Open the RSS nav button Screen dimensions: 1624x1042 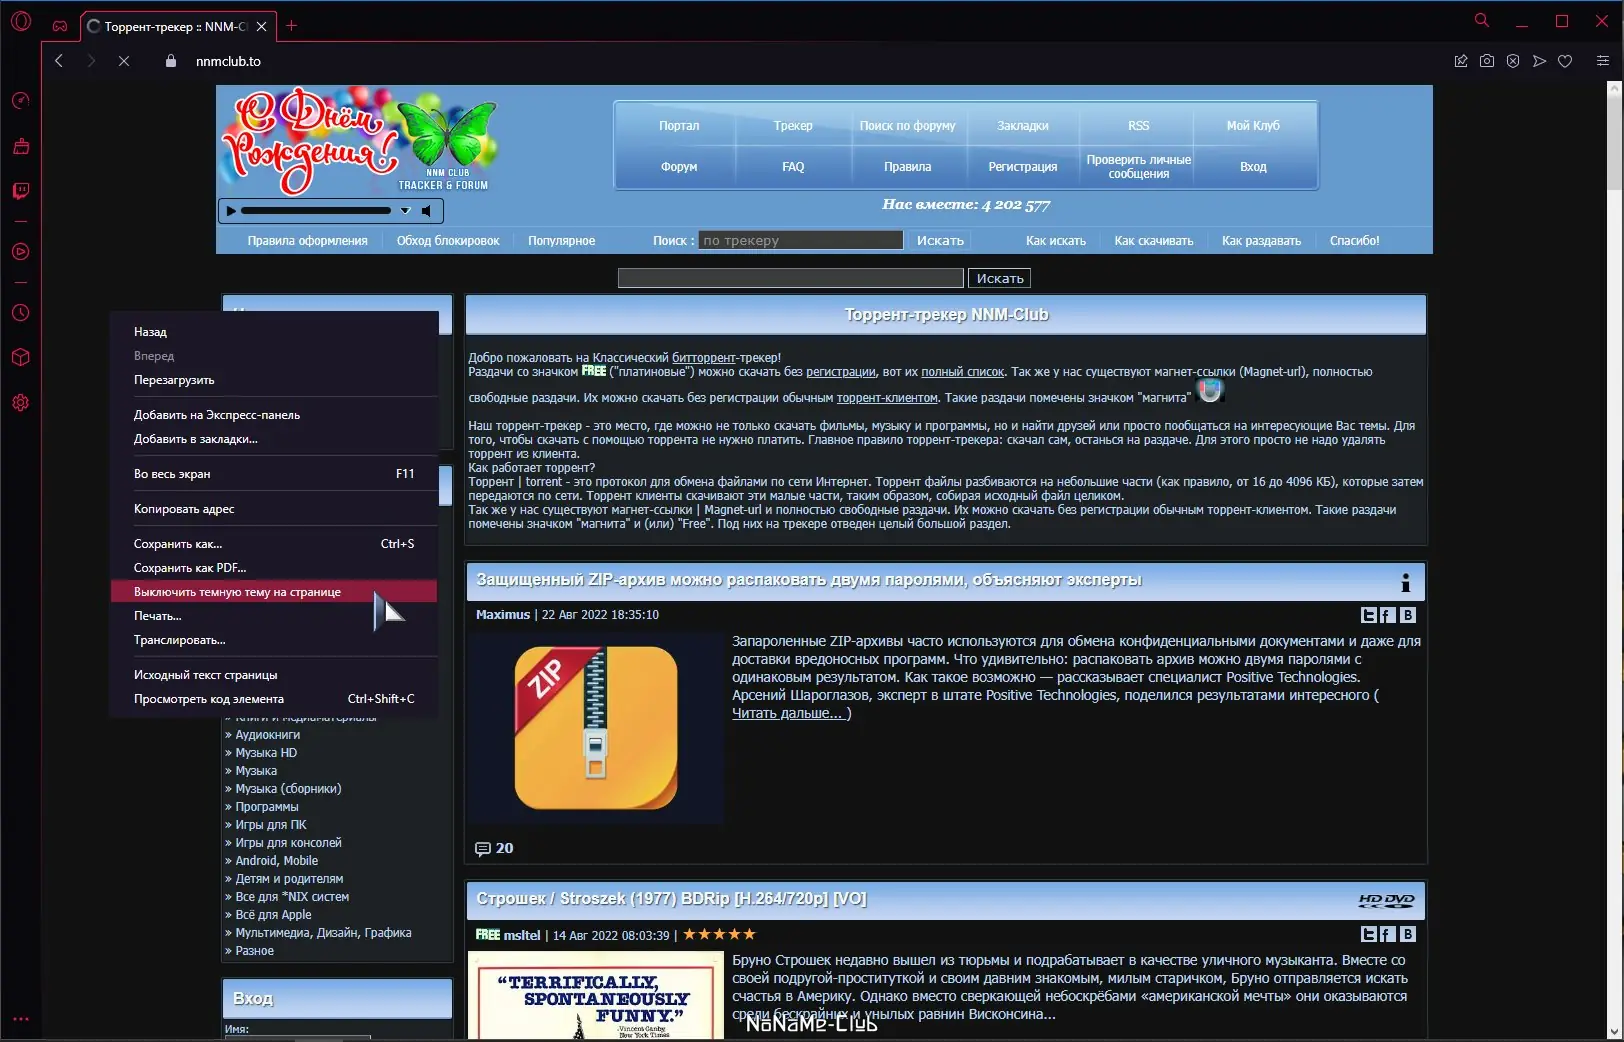pyautogui.click(x=1138, y=126)
